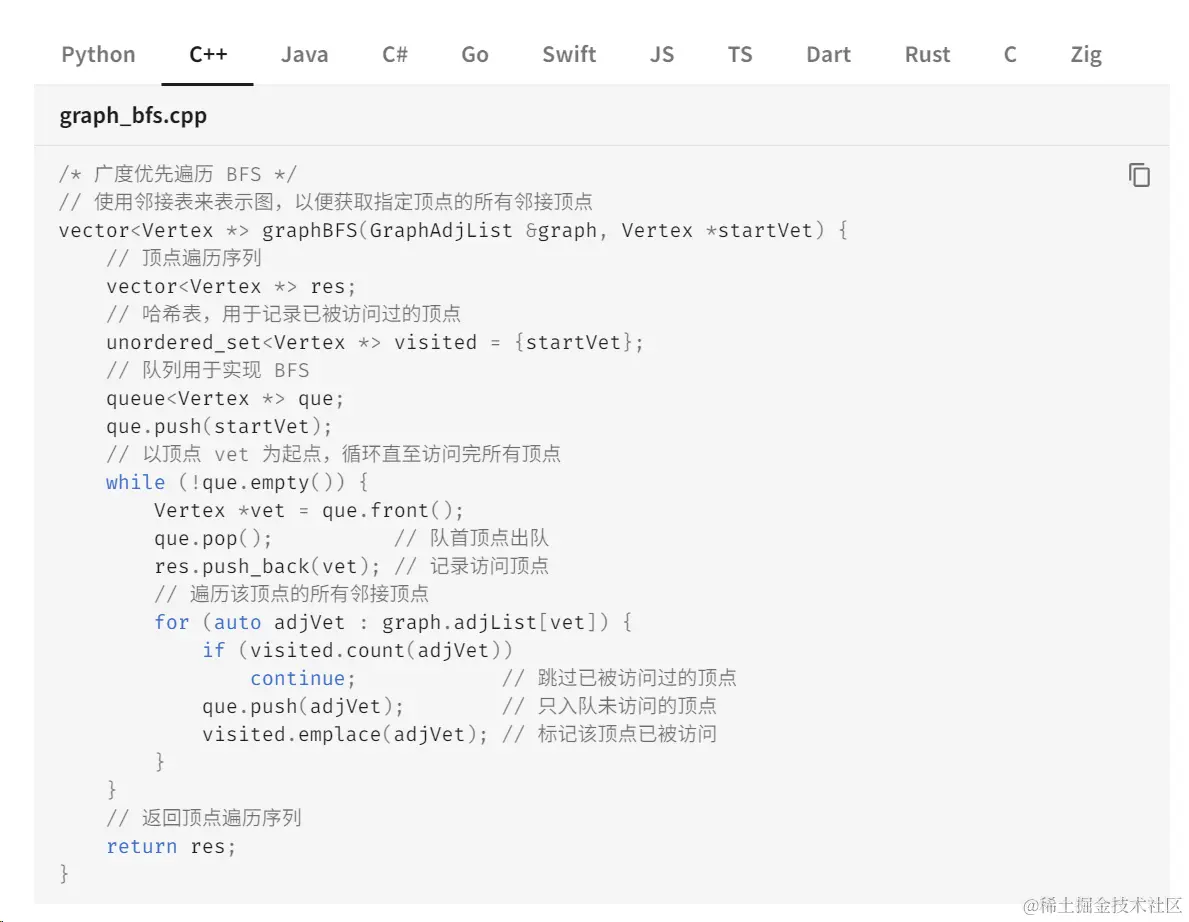Click the active C++ tab
The height and width of the screenshot is (922, 1189).
(x=207, y=55)
